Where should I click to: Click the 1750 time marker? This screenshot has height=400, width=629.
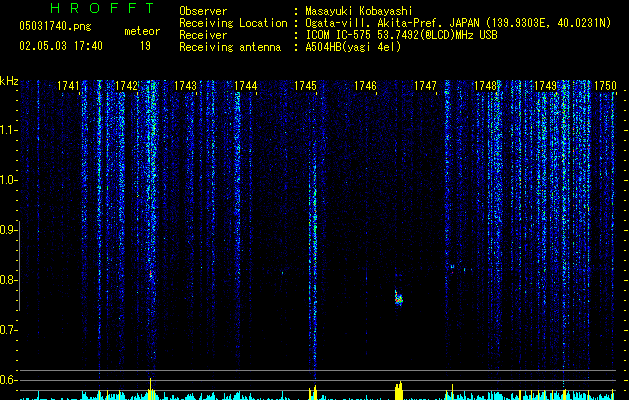[x=605, y=86]
